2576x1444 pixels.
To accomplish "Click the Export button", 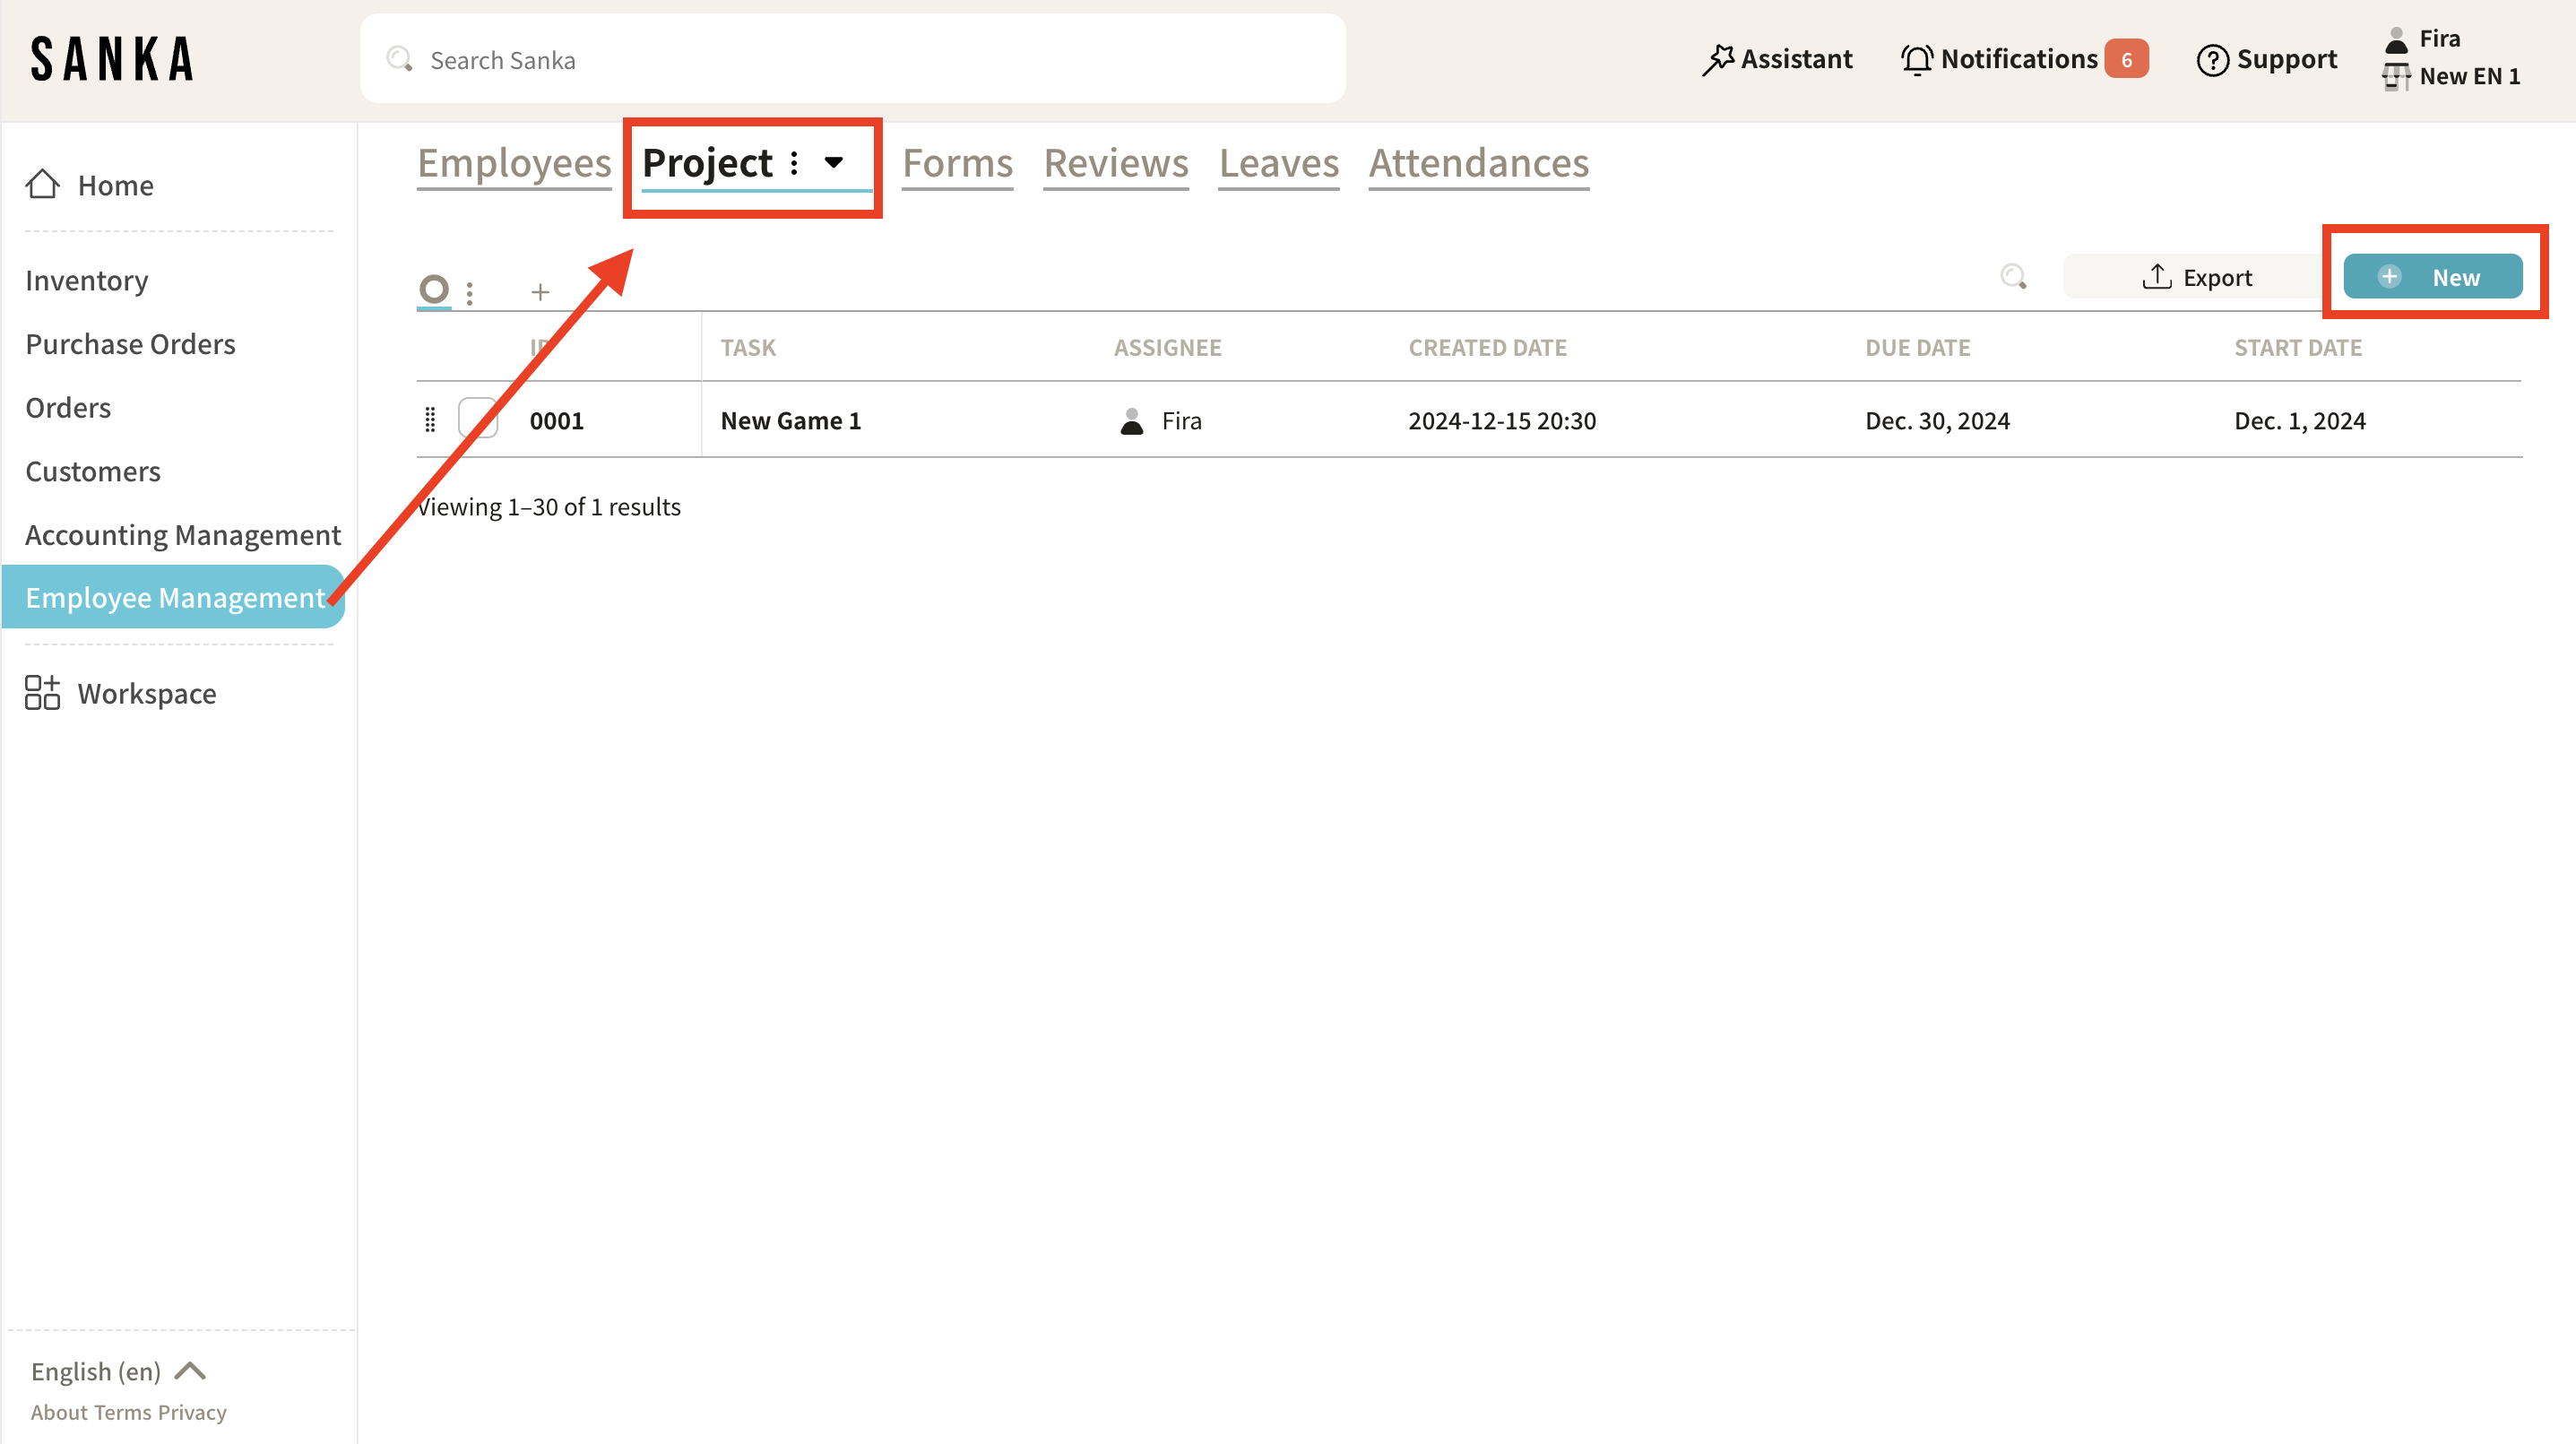I will [2197, 277].
